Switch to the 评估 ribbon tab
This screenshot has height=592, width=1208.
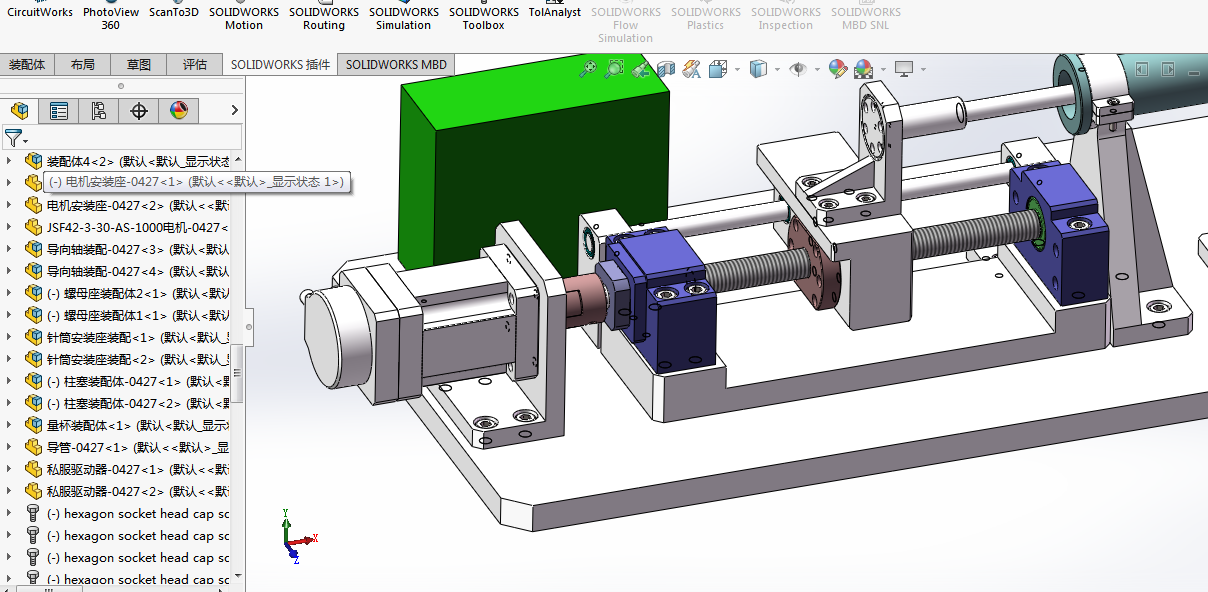[x=195, y=64]
